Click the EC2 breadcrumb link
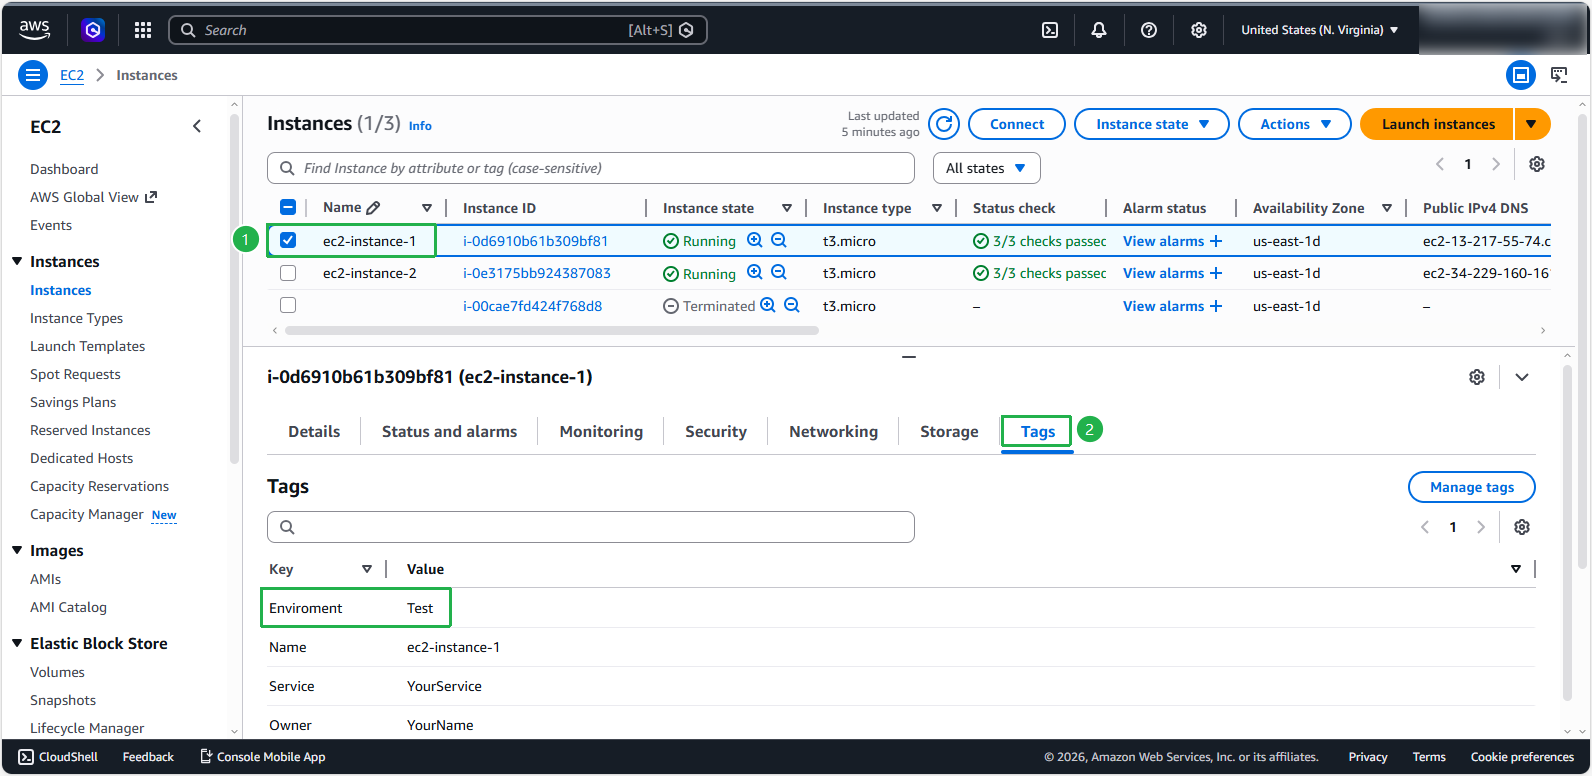This screenshot has width=1592, height=776. tap(72, 75)
